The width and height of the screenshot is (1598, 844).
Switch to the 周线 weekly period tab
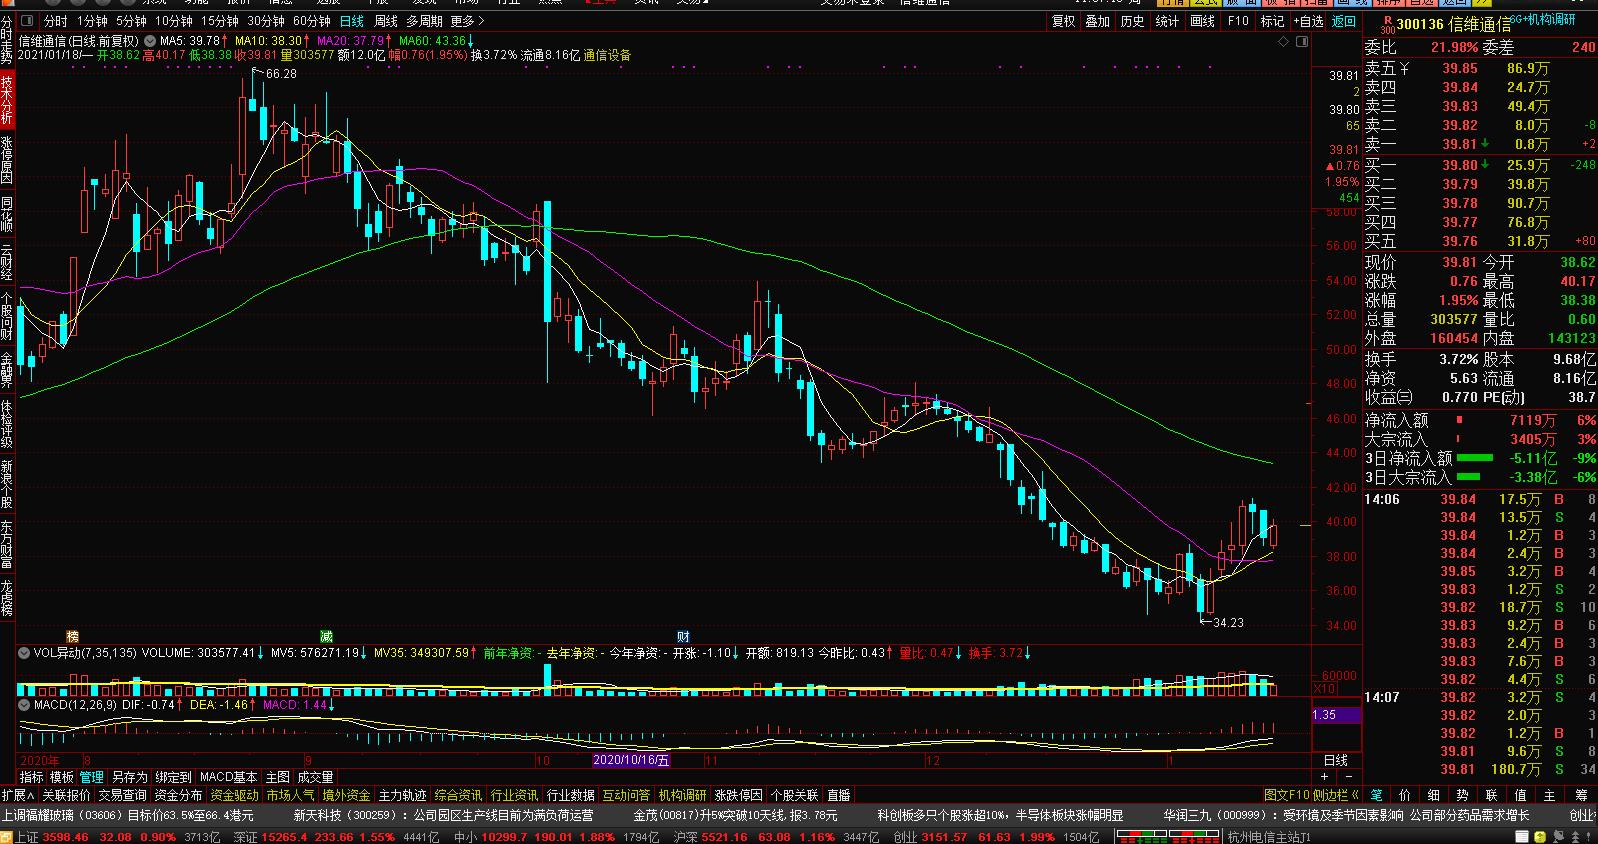coord(385,21)
